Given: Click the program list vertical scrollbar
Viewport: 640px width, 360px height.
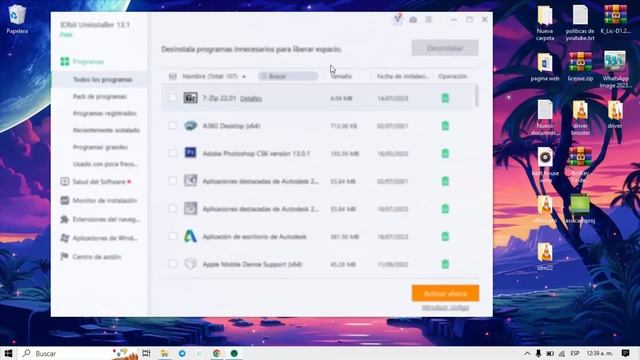Looking at the screenshot, I should (476, 96).
